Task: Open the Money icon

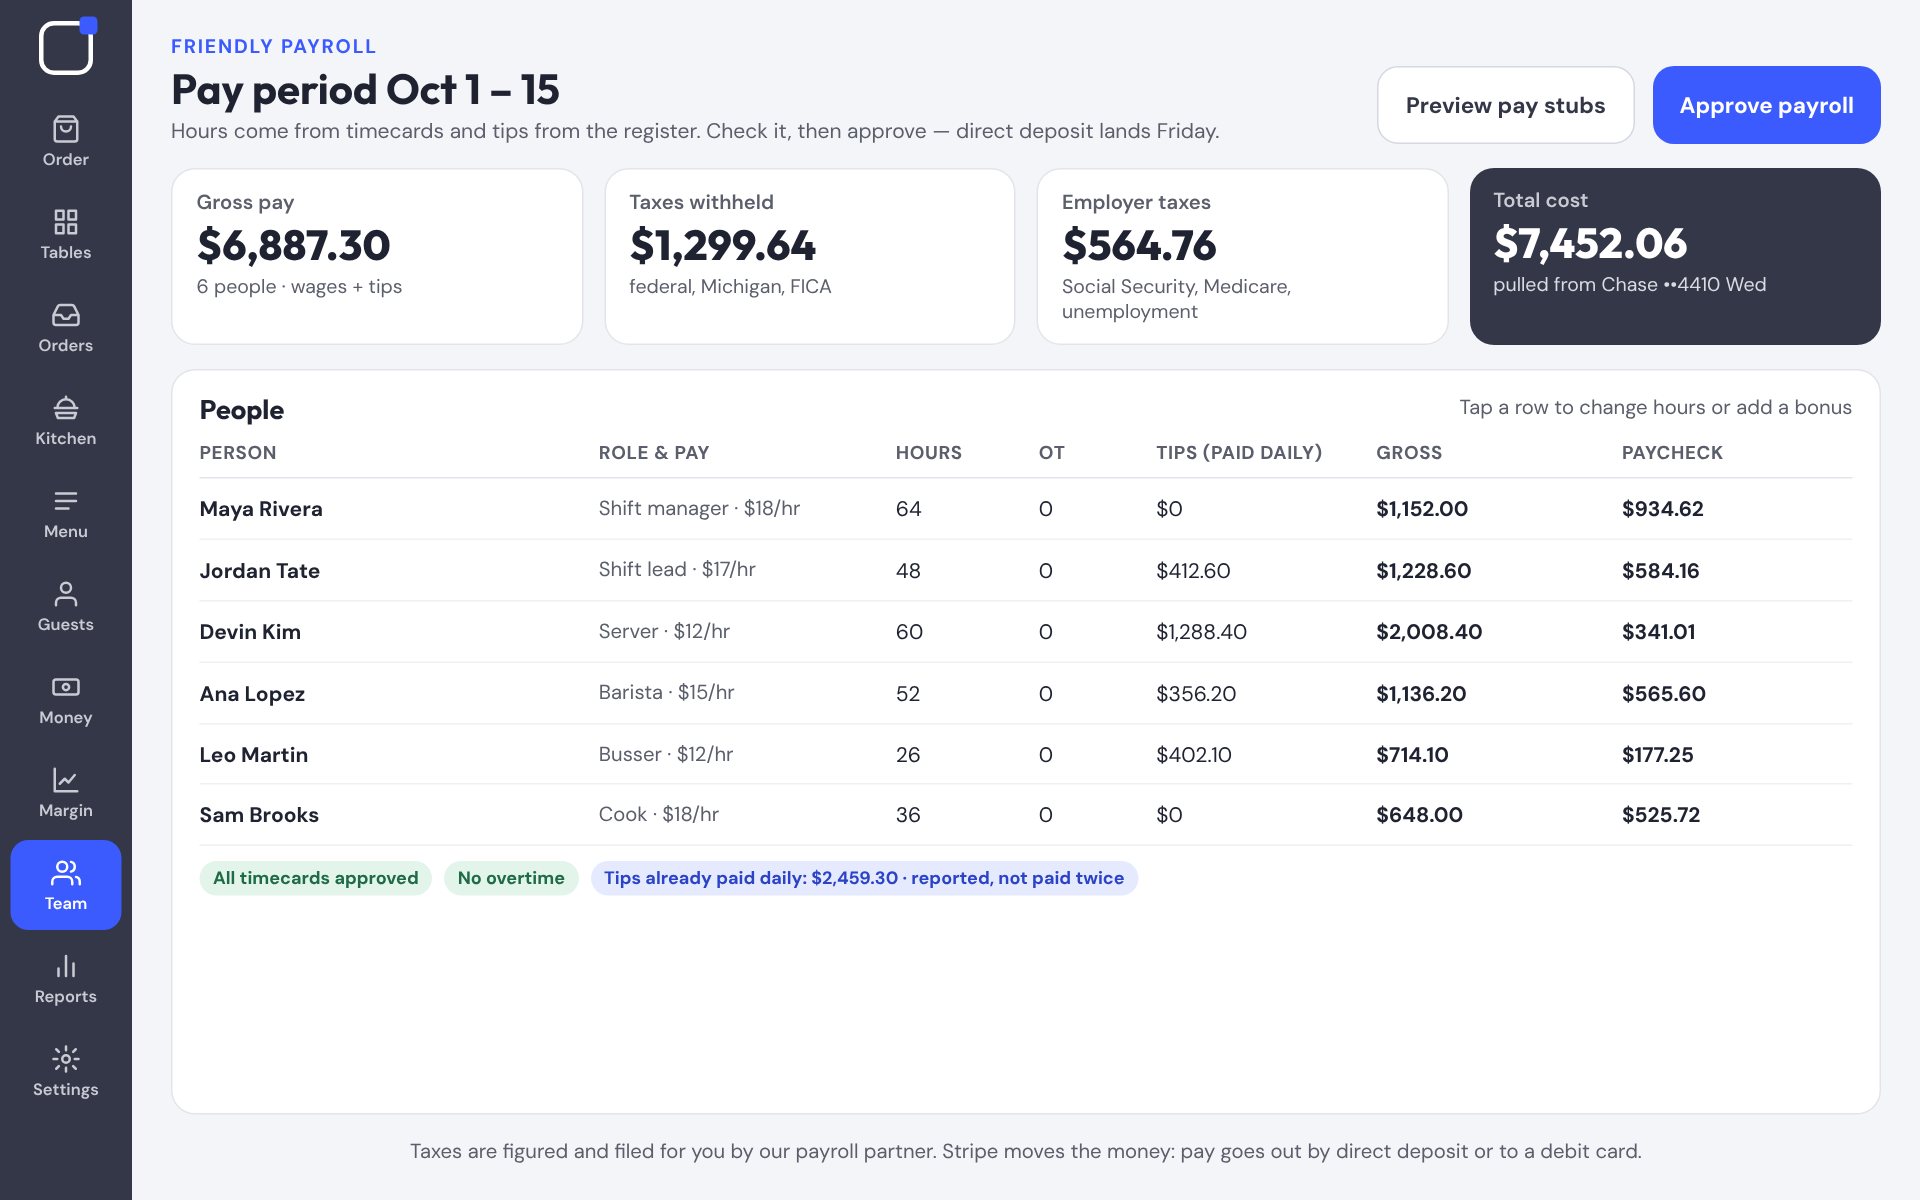Action: [x=66, y=687]
